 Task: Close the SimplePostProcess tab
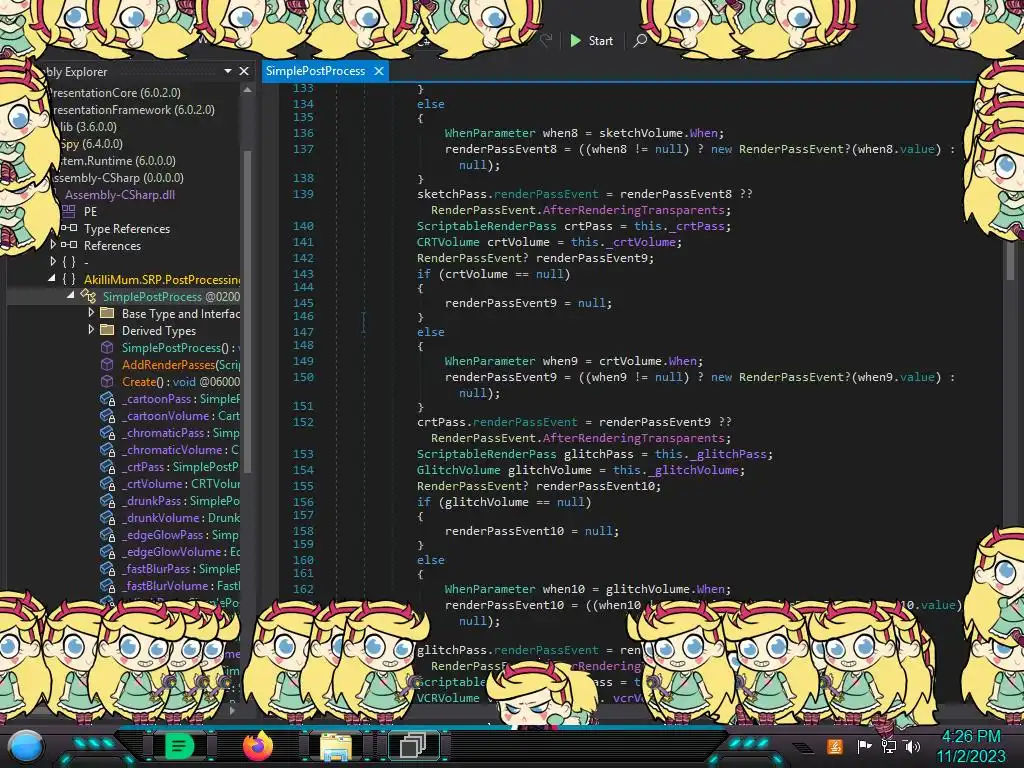click(x=379, y=71)
